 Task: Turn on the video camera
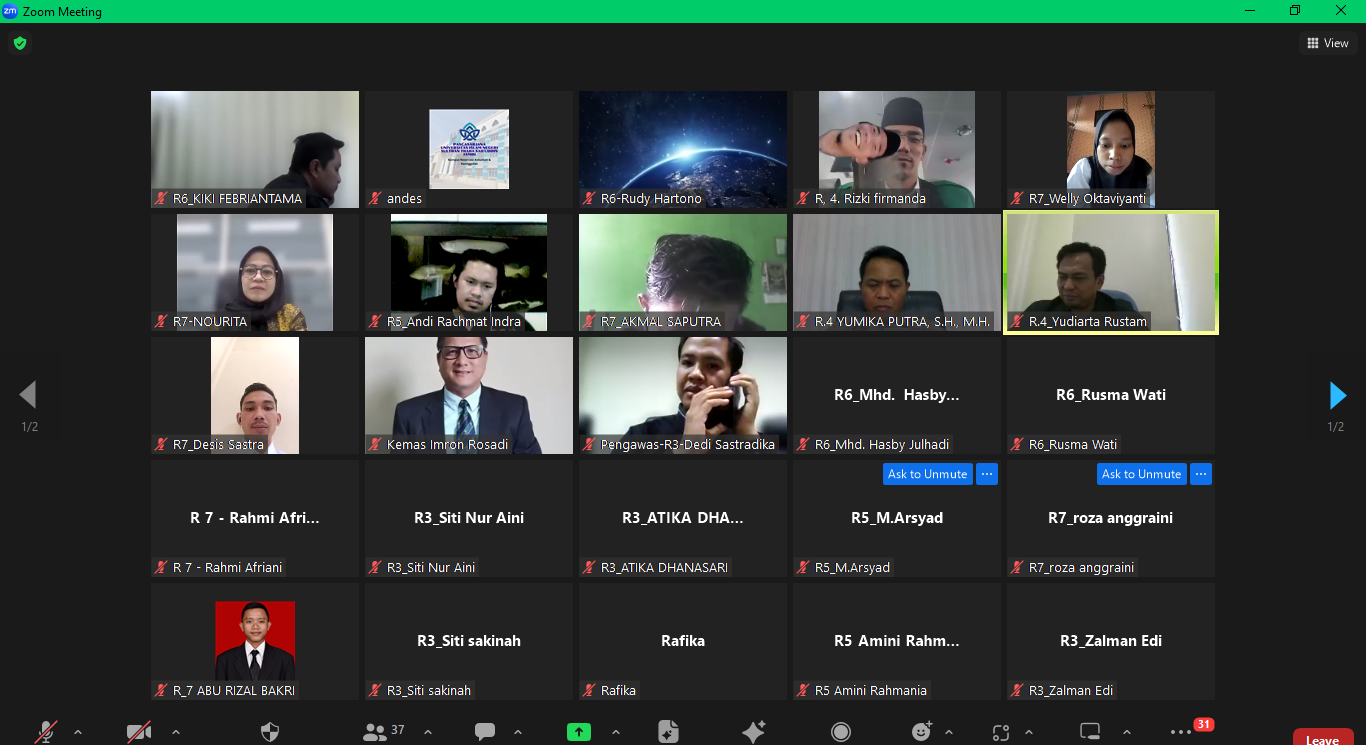point(139,732)
